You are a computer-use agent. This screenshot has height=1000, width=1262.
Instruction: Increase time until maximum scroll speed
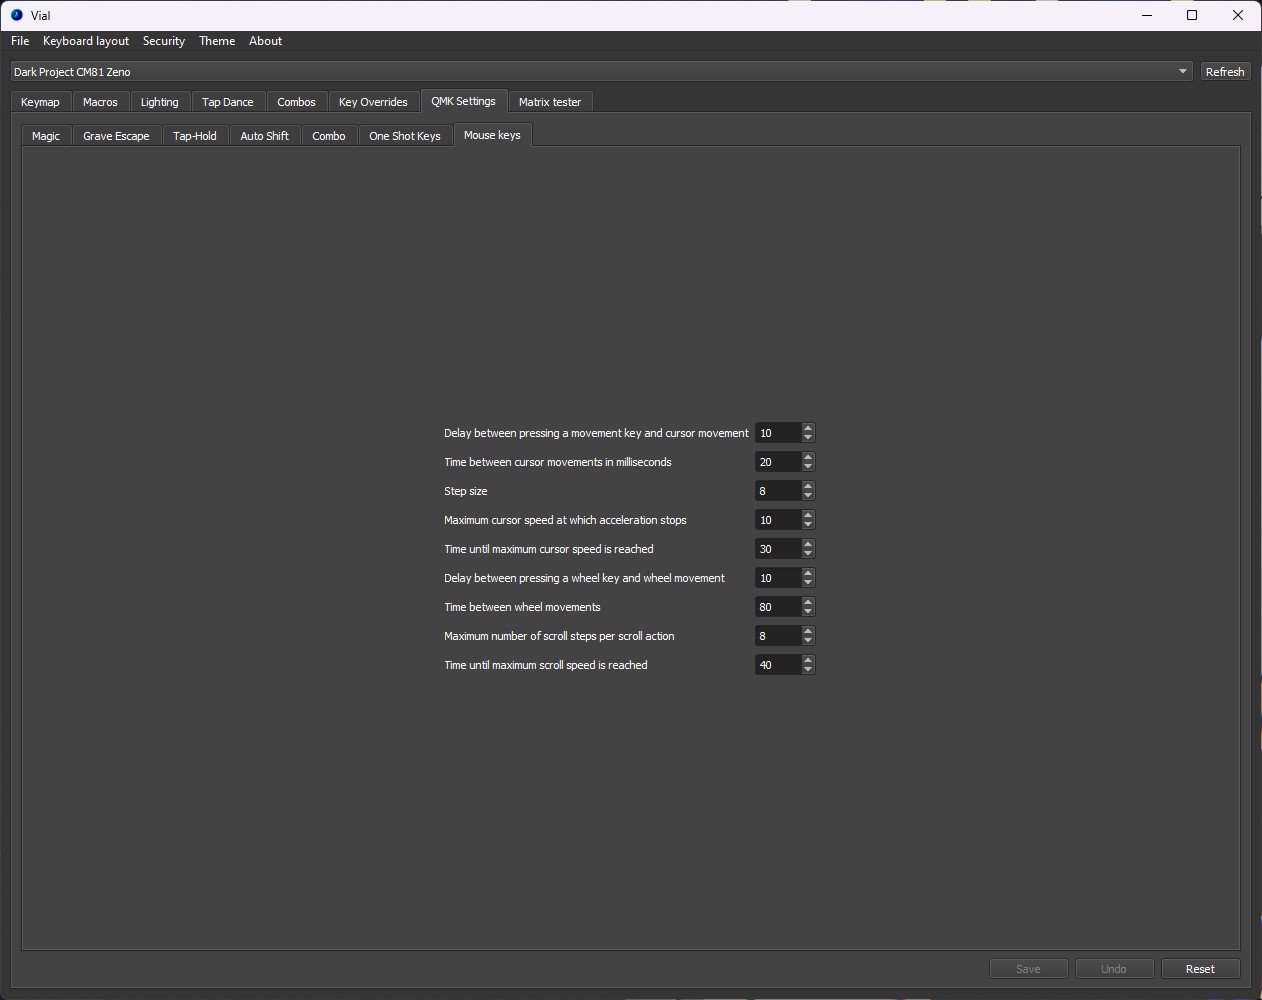click(808, 660)
